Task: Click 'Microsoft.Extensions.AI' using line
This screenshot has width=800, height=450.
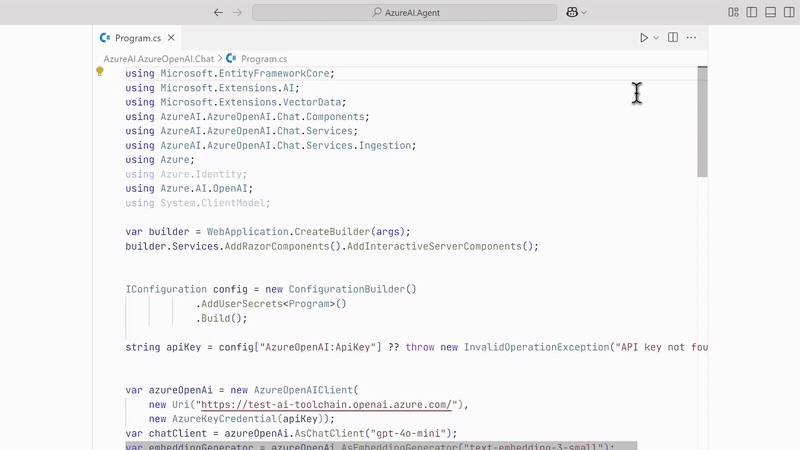Action: [213, 88]
